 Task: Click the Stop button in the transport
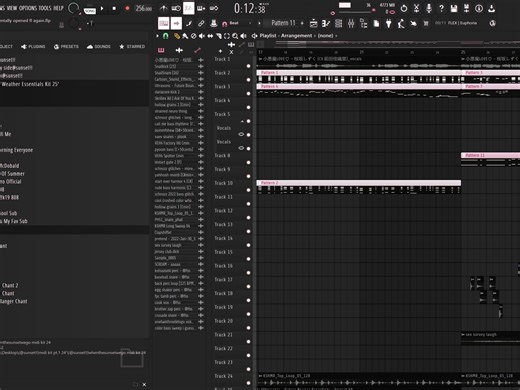pos(114,8)
